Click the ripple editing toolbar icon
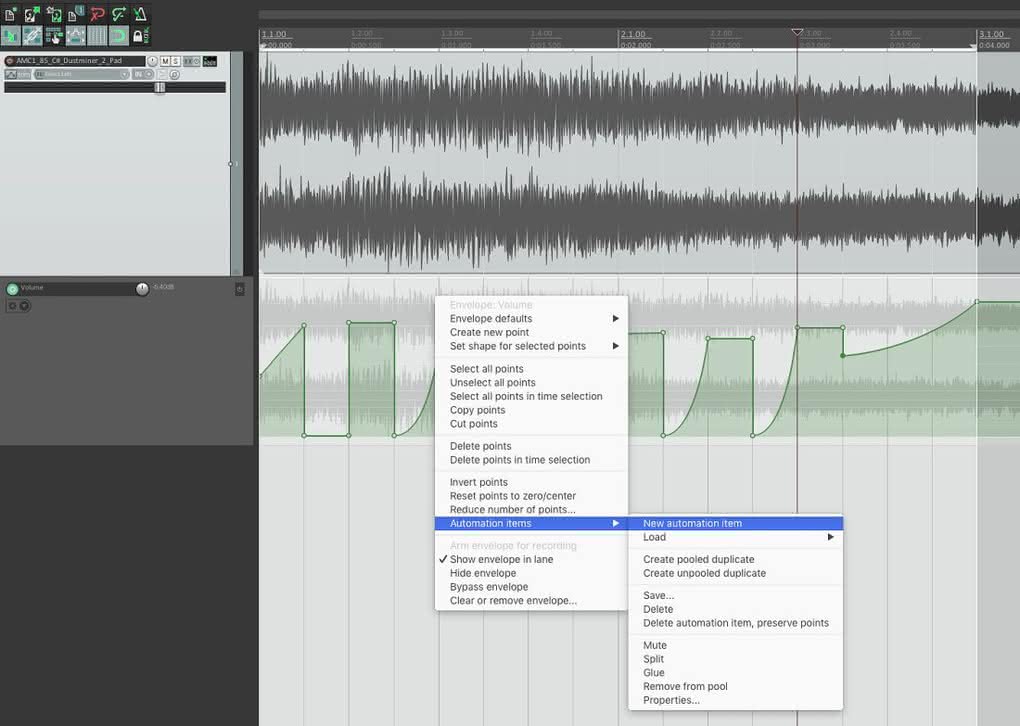The height and width of the screenshot is (726, 1020). point(53,36)
